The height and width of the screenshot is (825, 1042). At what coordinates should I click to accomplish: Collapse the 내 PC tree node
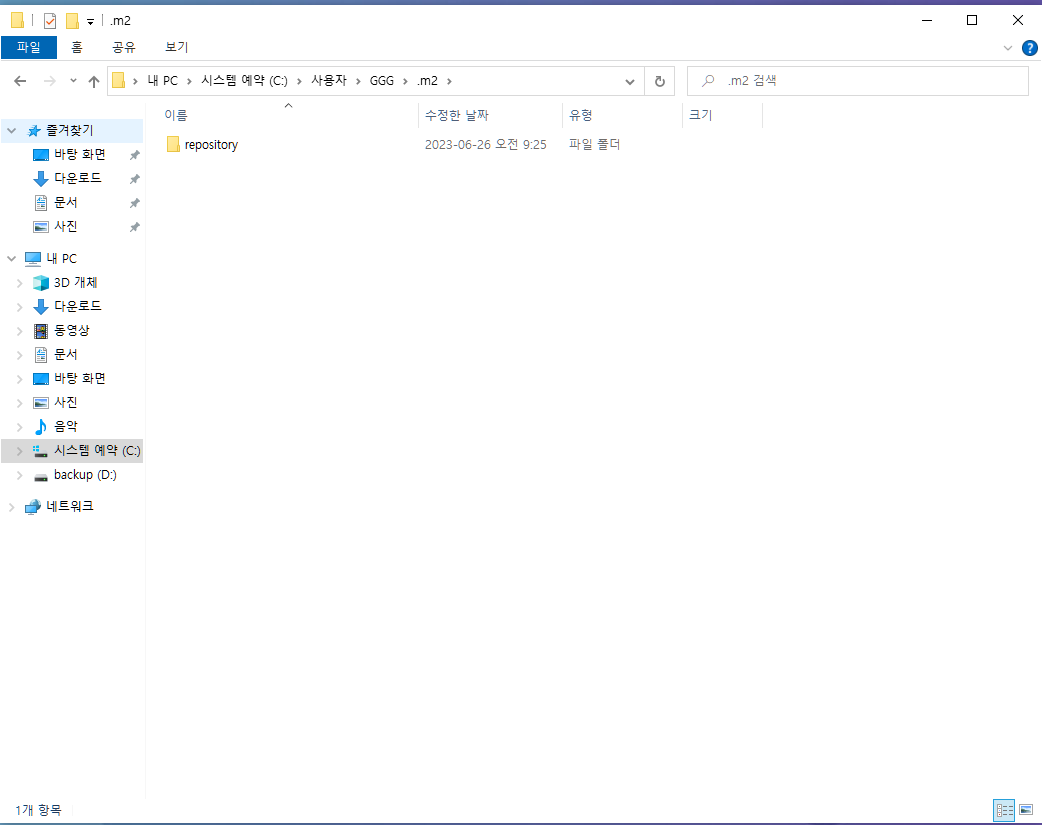pyautogui.click(x=11, y=259)
